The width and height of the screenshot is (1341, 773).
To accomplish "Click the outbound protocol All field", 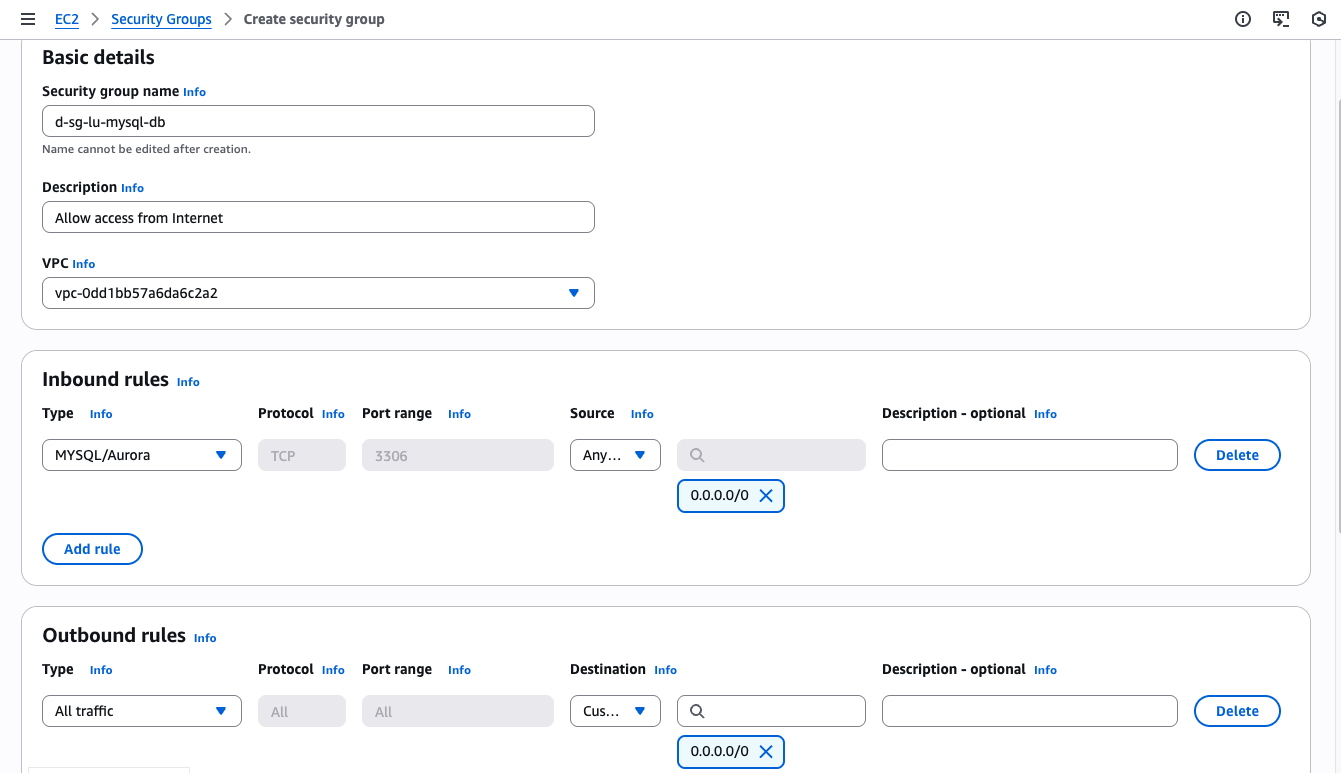I will [302, 711].
